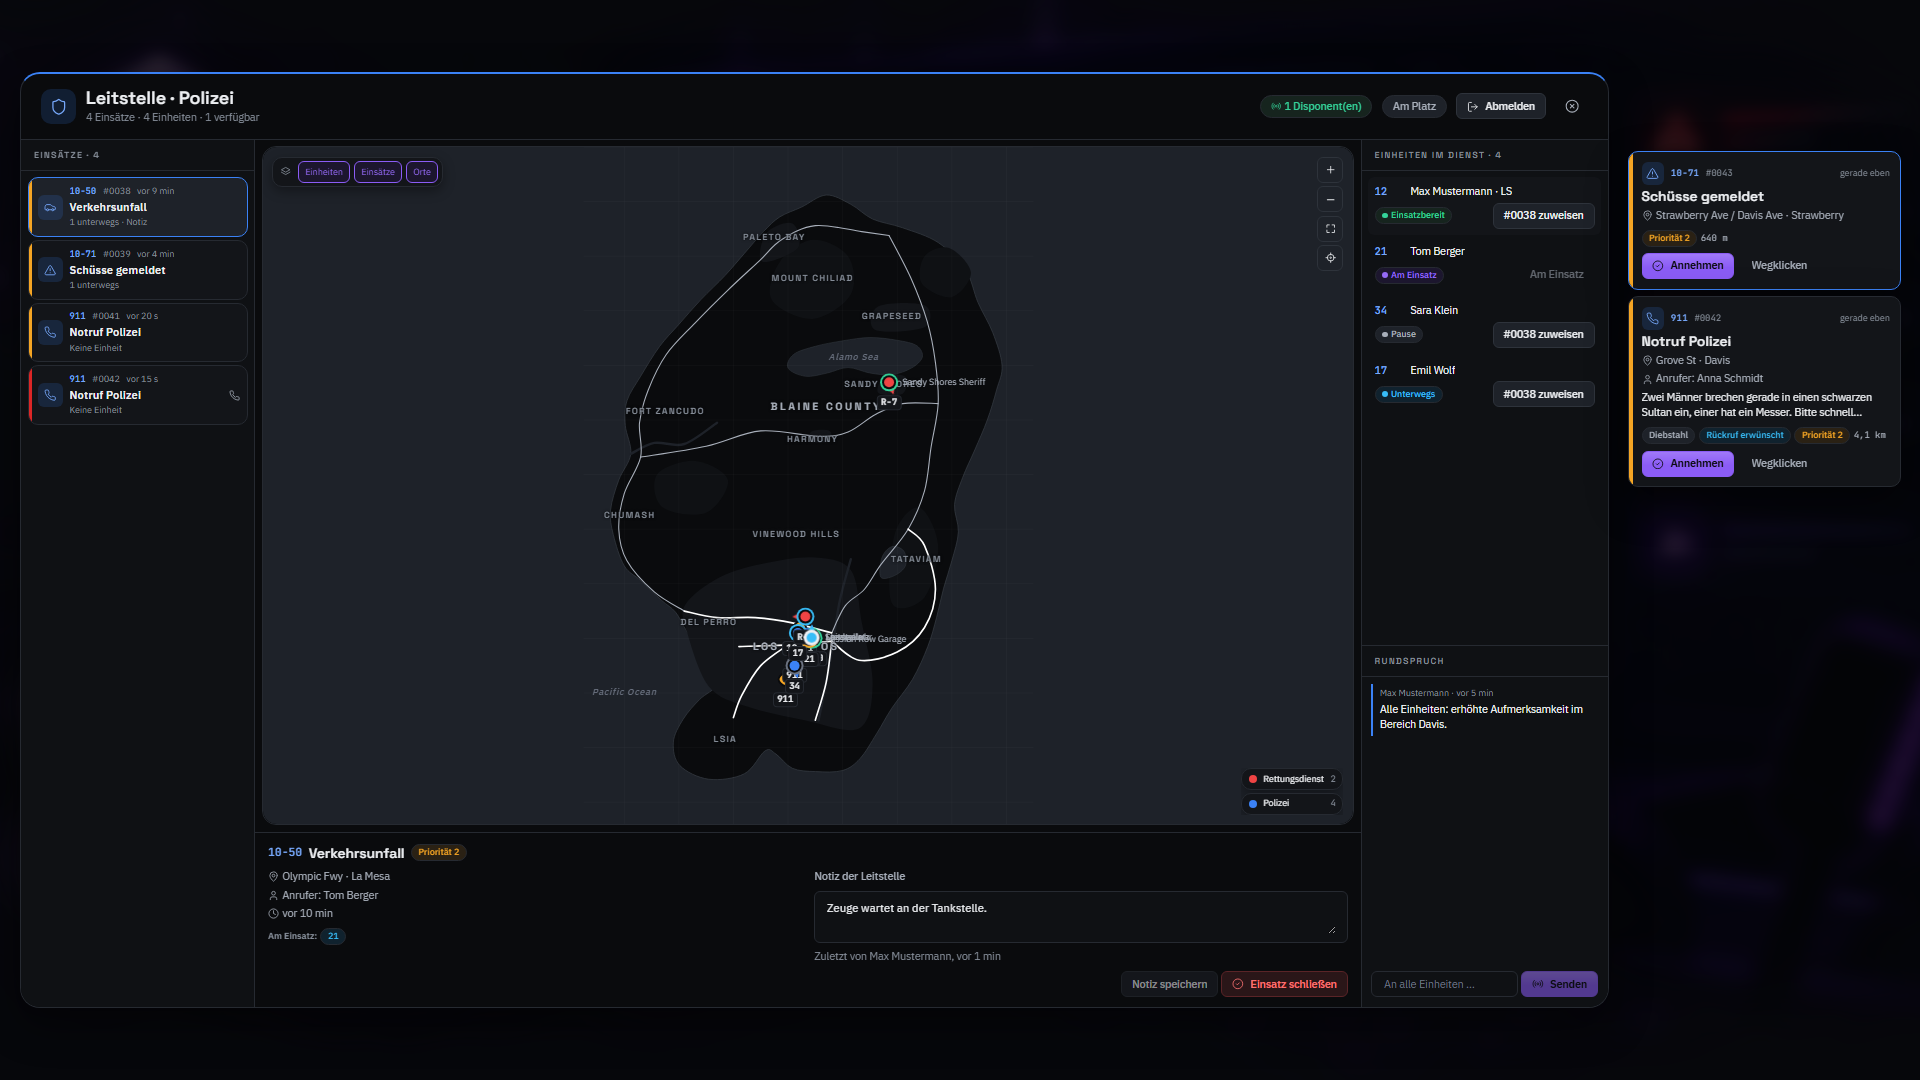Open the Unterwegs status of Emil Wolf
The width and height of the screenshot is (1920, 1080).
(x=1408, y=394)
